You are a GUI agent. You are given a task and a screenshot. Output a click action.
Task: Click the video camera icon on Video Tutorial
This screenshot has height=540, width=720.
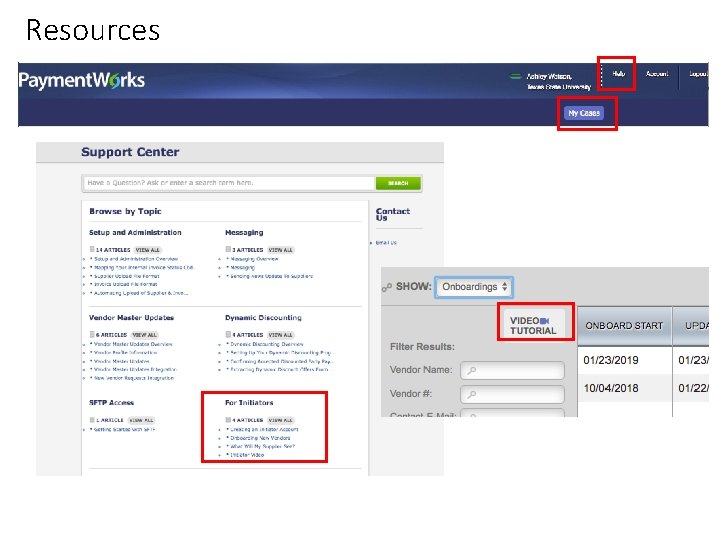545,321
